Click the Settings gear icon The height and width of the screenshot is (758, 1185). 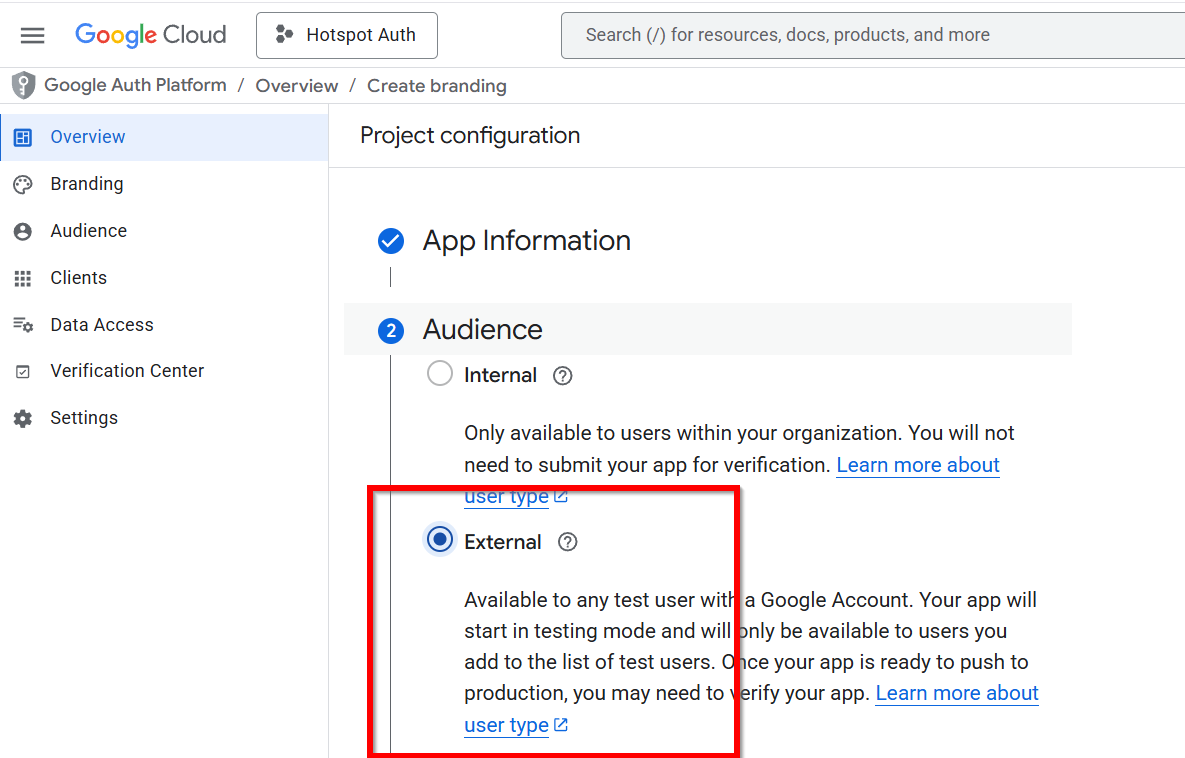click(x=23, y=418)
